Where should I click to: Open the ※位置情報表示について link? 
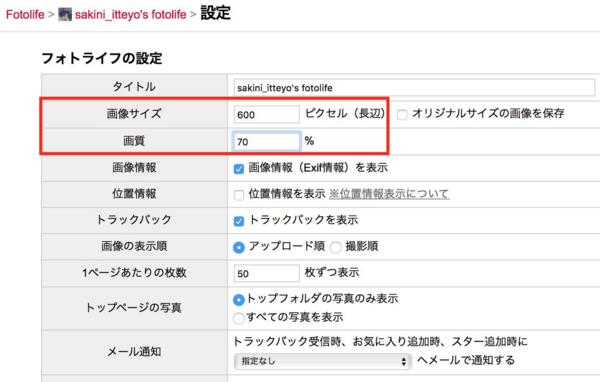click(x=389, y=194)
